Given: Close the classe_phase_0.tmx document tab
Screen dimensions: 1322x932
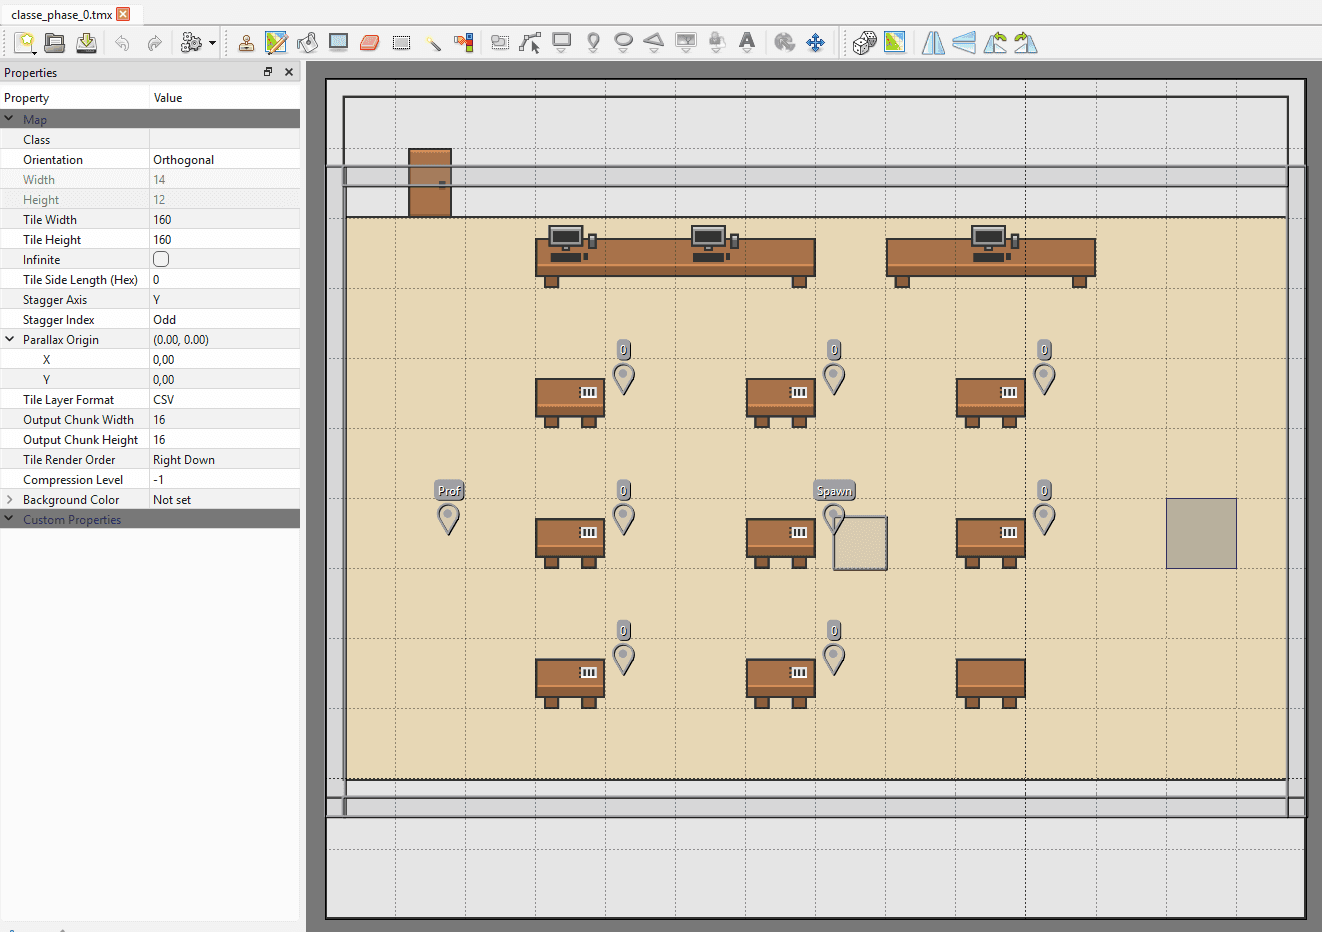Looking at the screenshot, I should click(x=123, y=14).
